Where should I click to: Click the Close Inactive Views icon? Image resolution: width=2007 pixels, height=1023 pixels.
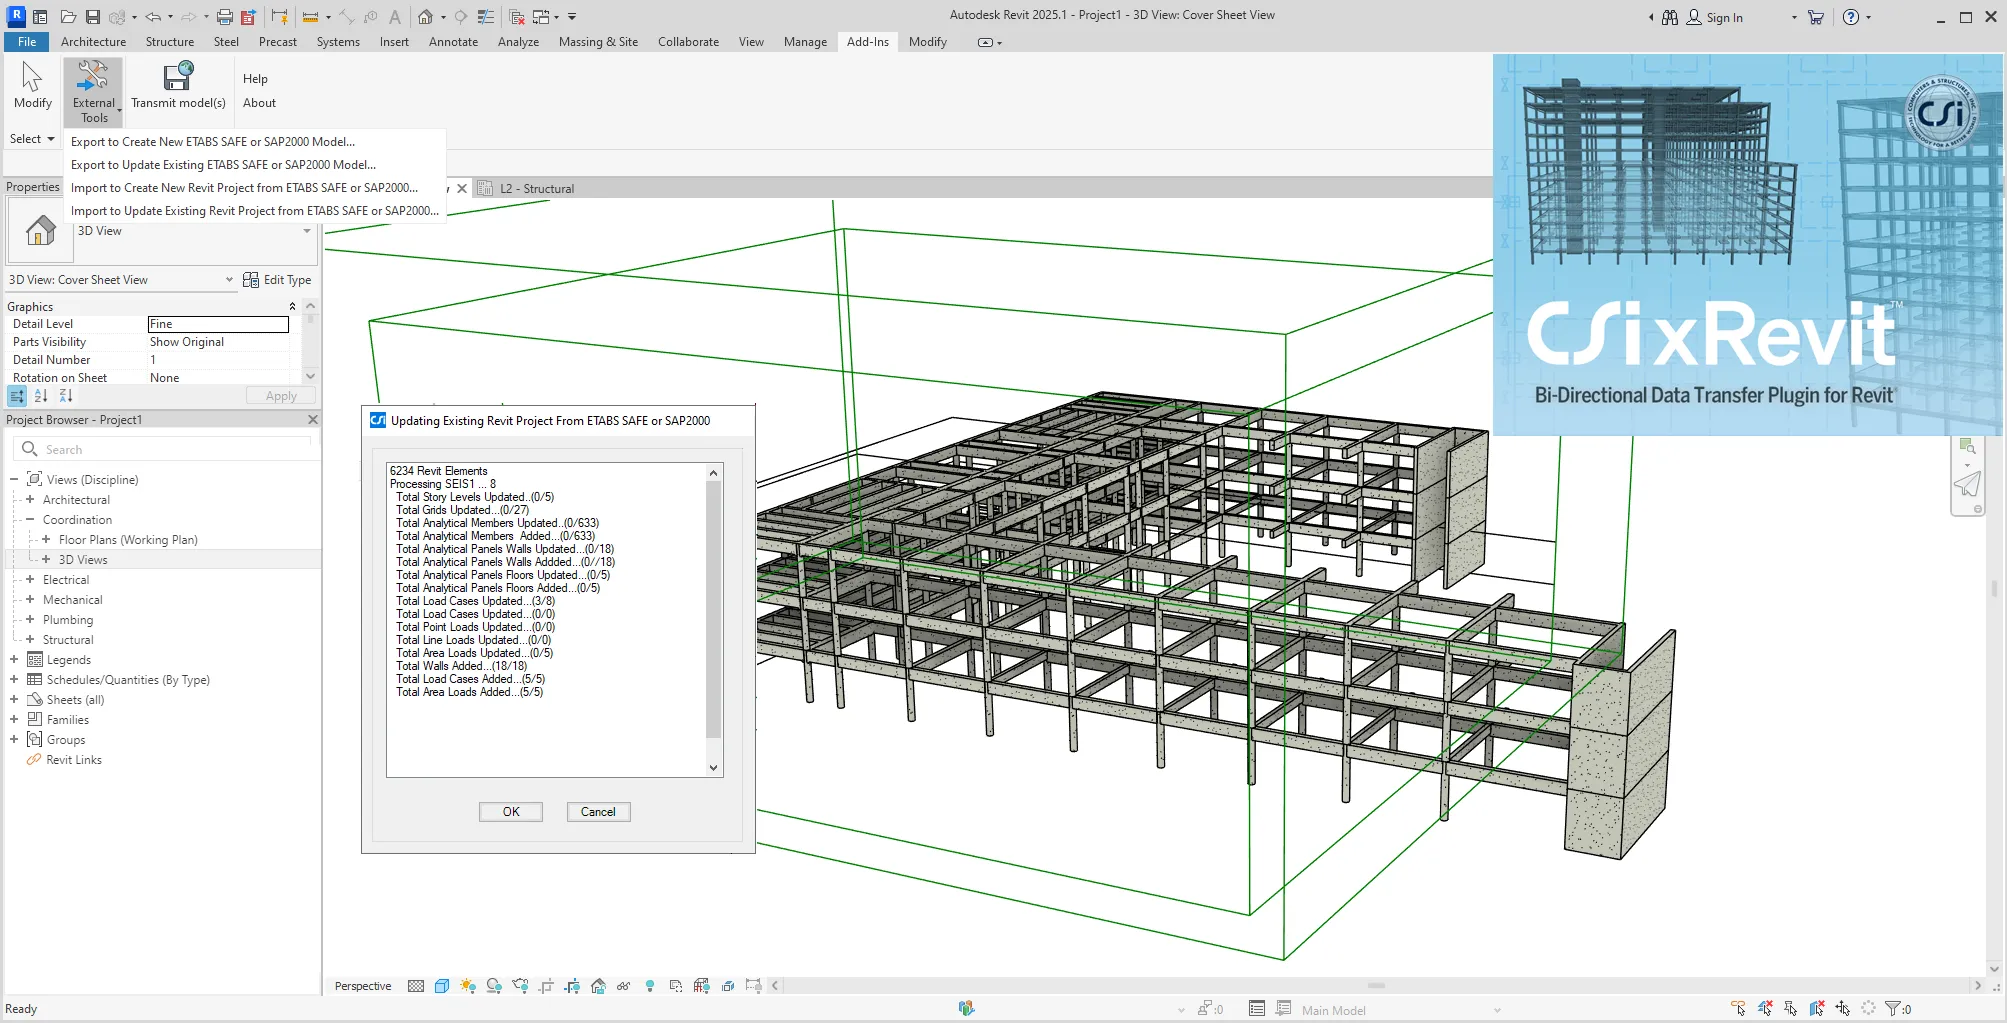pos(517,17)
